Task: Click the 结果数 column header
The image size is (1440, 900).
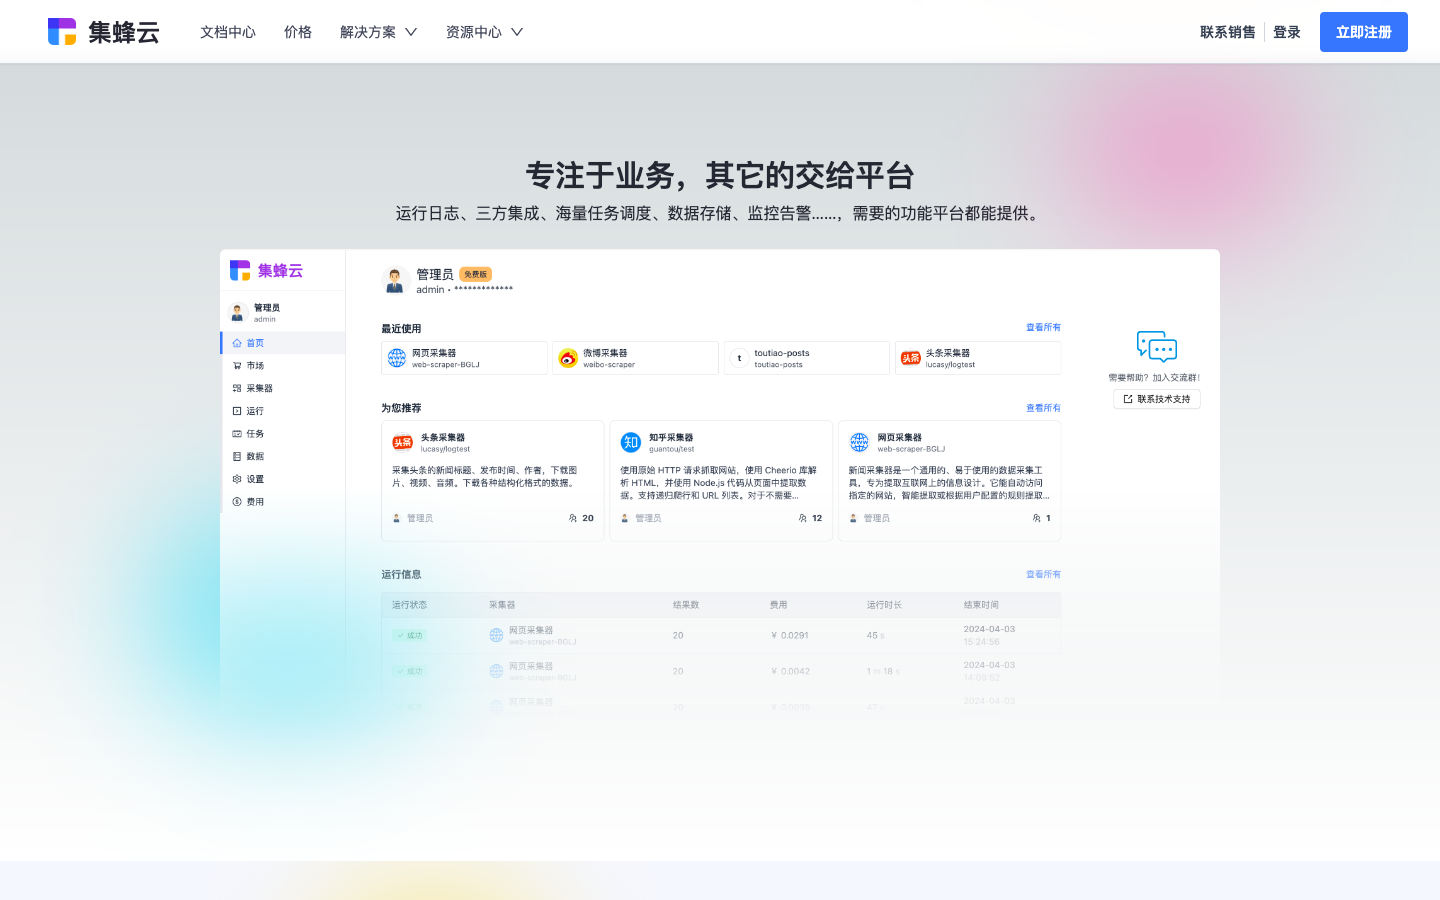Action: pyautogui.click(x=686, y=605)
